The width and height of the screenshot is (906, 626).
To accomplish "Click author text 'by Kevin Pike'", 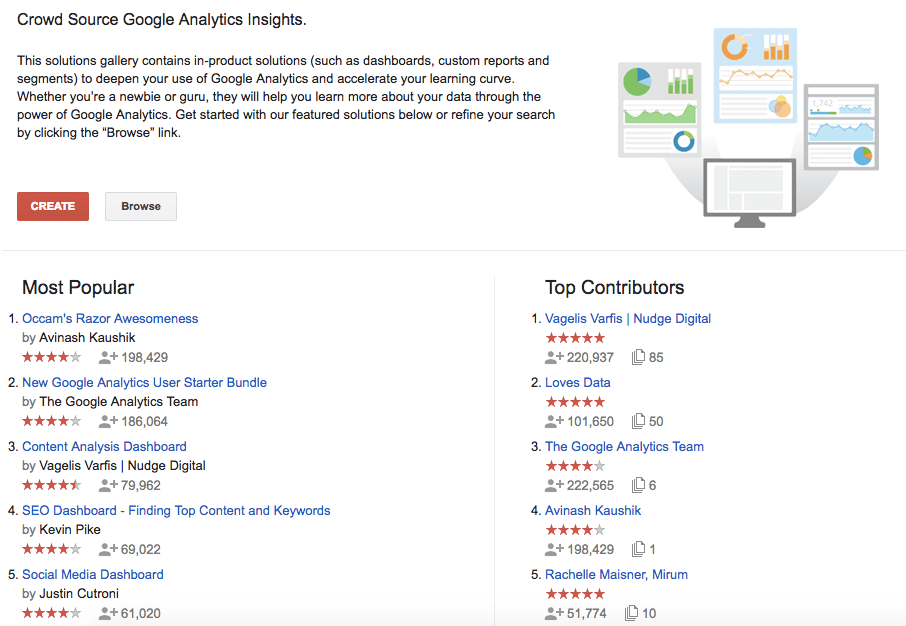I will (x=61, y=530).
